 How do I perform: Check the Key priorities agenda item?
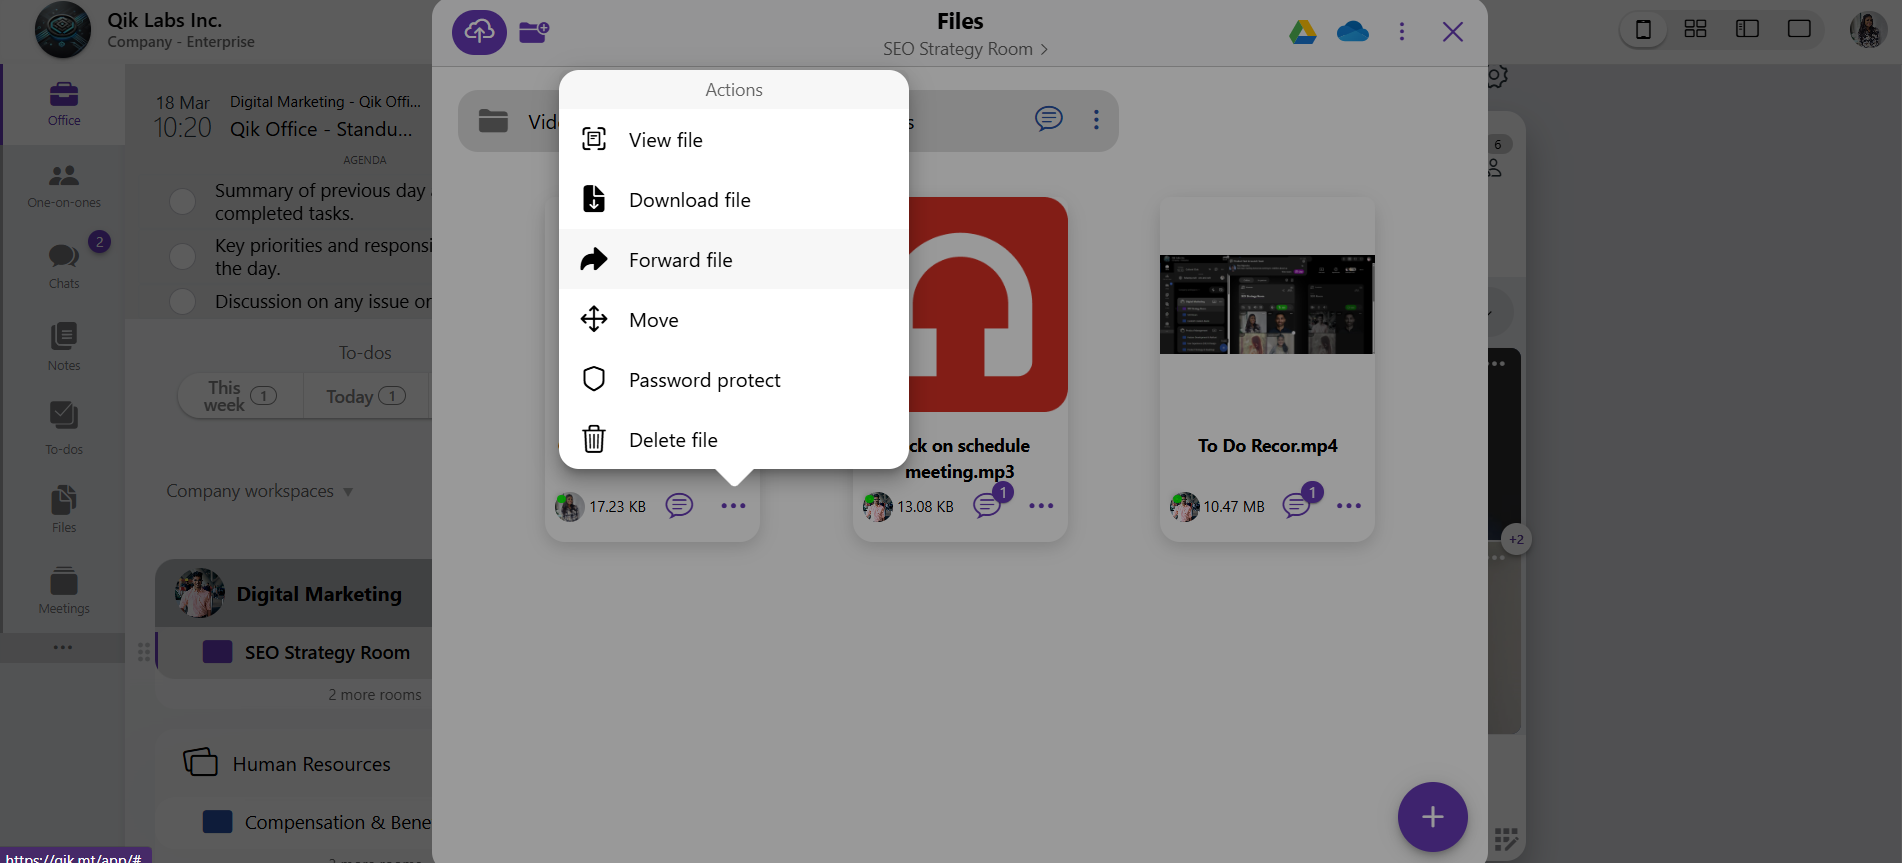point(182,256)
